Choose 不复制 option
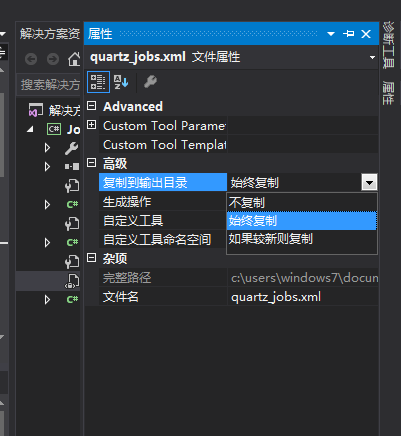The image size is (401, 436). [x=302, y=202]
